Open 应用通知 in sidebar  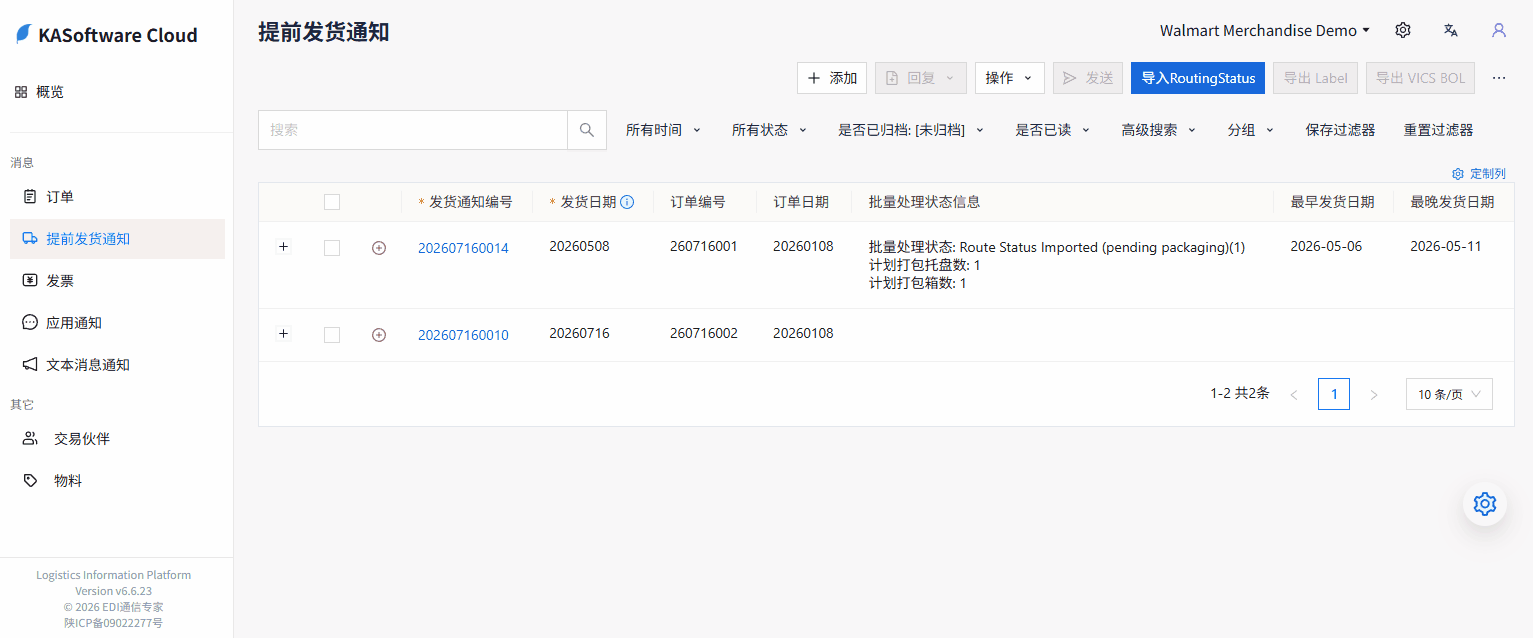(x=117, y=323)
